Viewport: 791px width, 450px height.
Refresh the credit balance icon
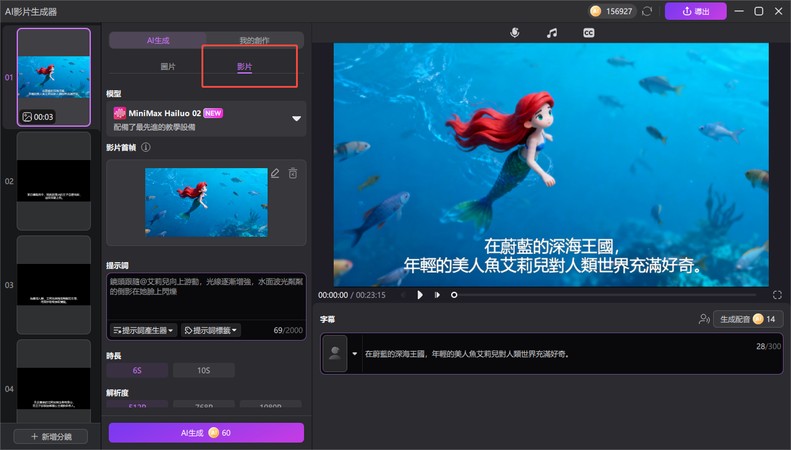pyautogui.click(x=647, y=11)
